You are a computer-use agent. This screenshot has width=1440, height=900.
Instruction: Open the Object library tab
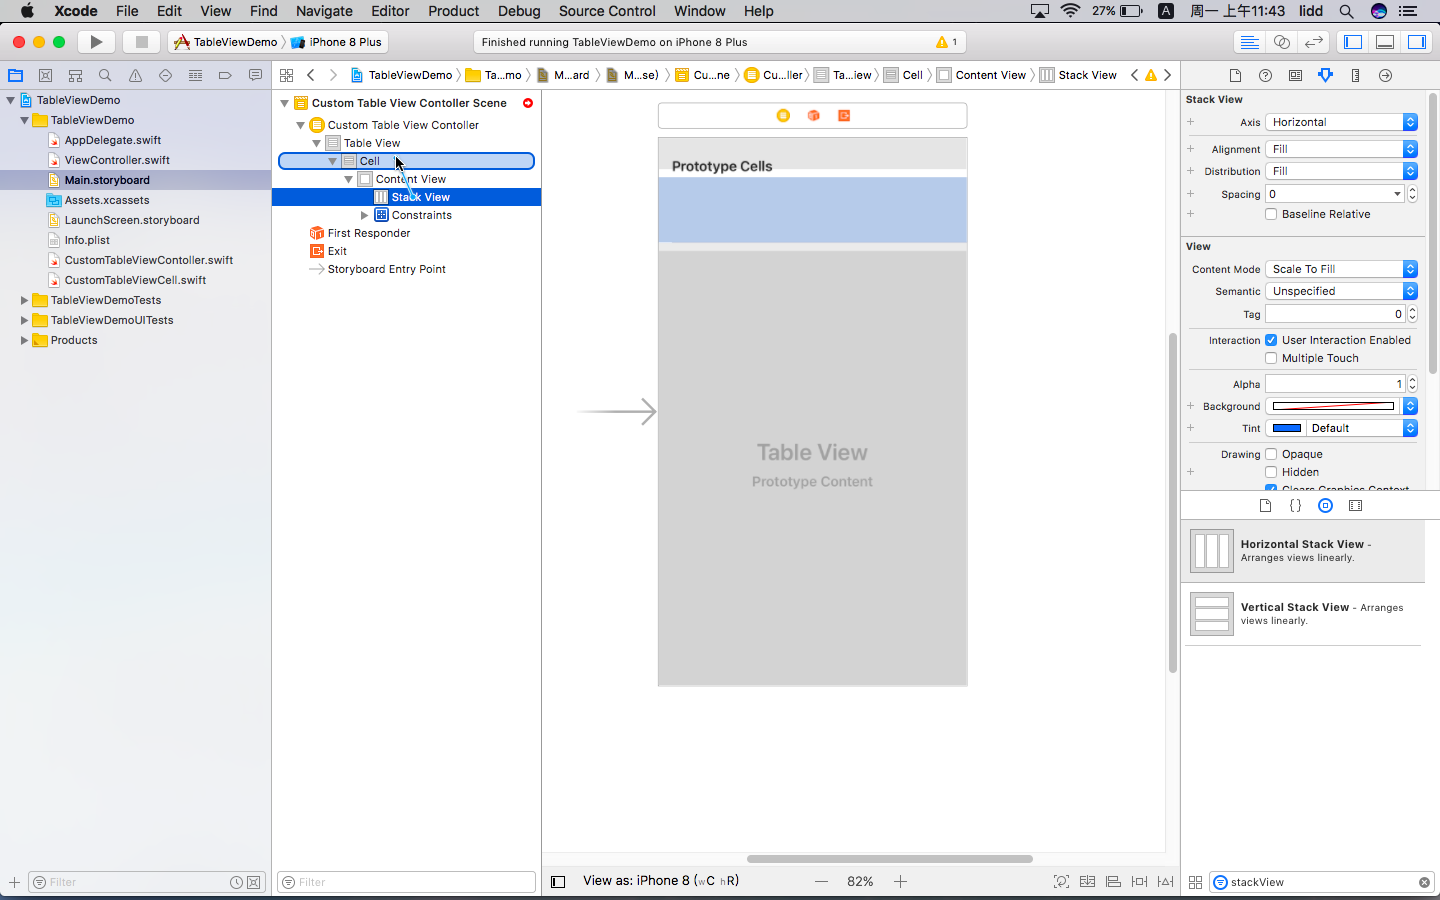[x=1325, y=506]
